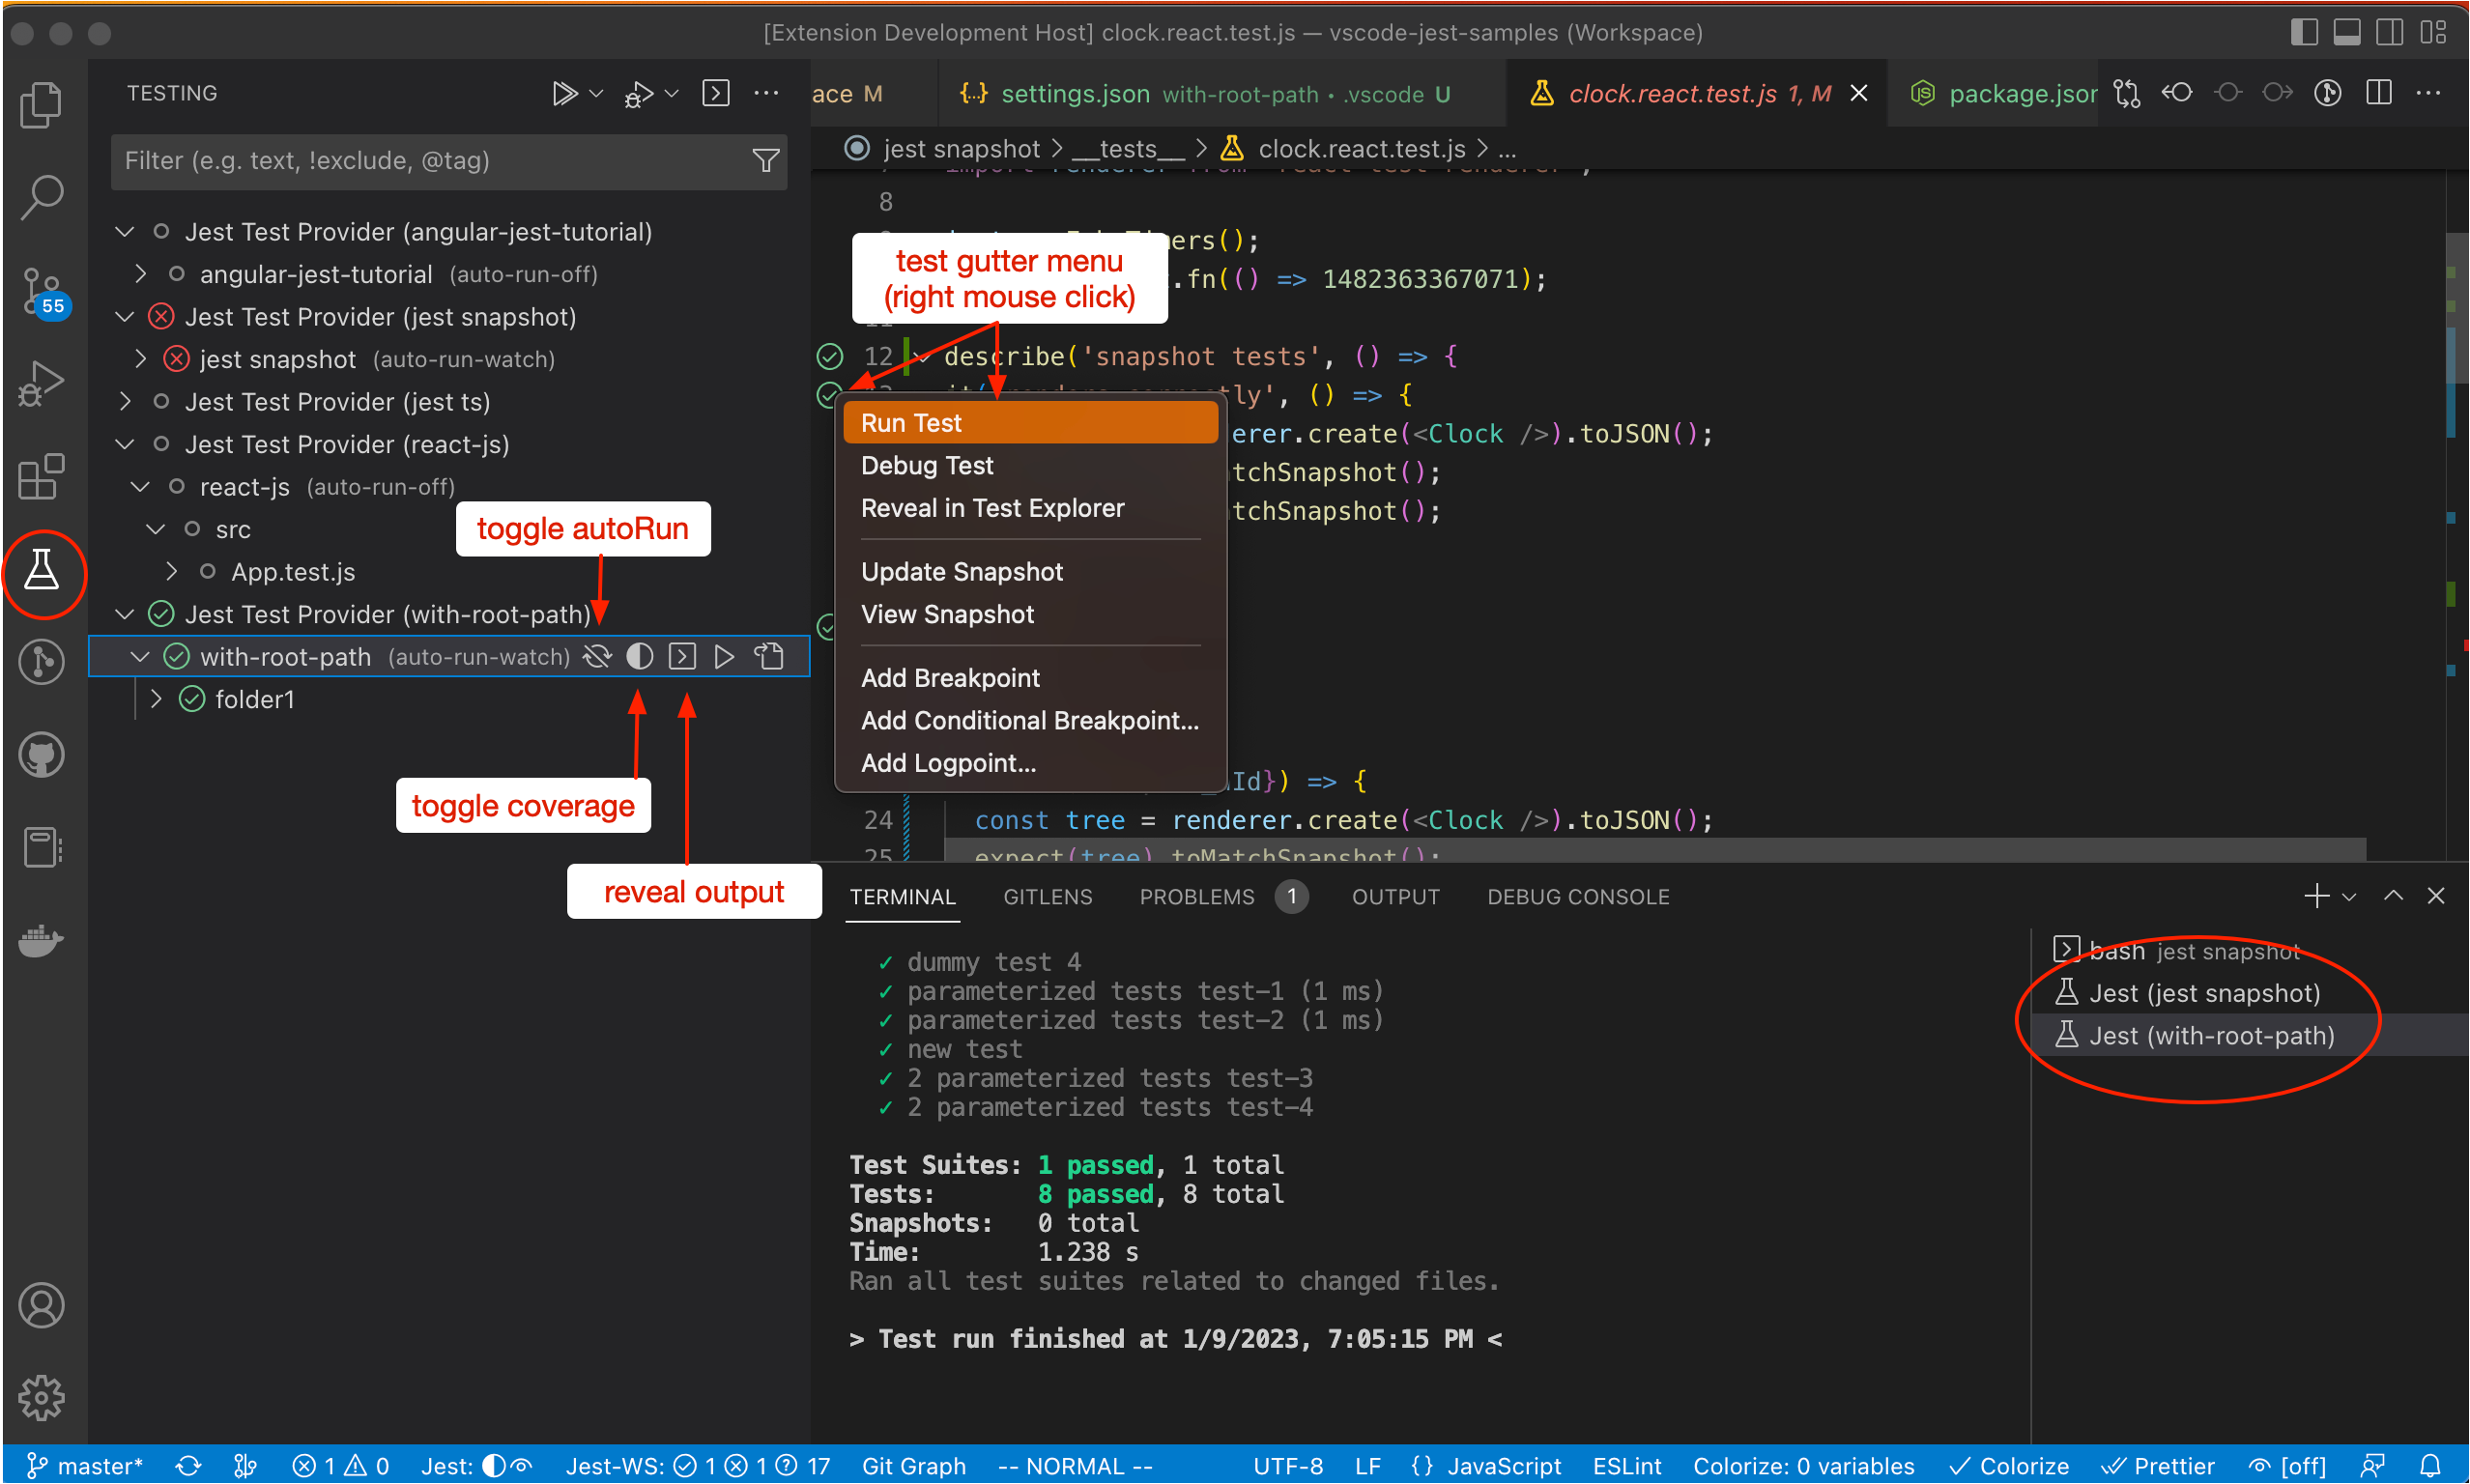Screen dimensions: 2470x1484
Task: Collapse the react-js (auto-run-off) node
Action: click(141, 487)
